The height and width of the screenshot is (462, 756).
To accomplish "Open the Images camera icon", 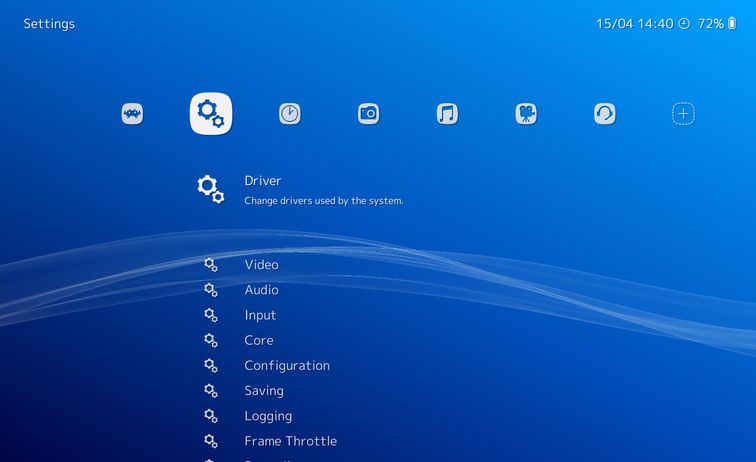I will 369,114.
